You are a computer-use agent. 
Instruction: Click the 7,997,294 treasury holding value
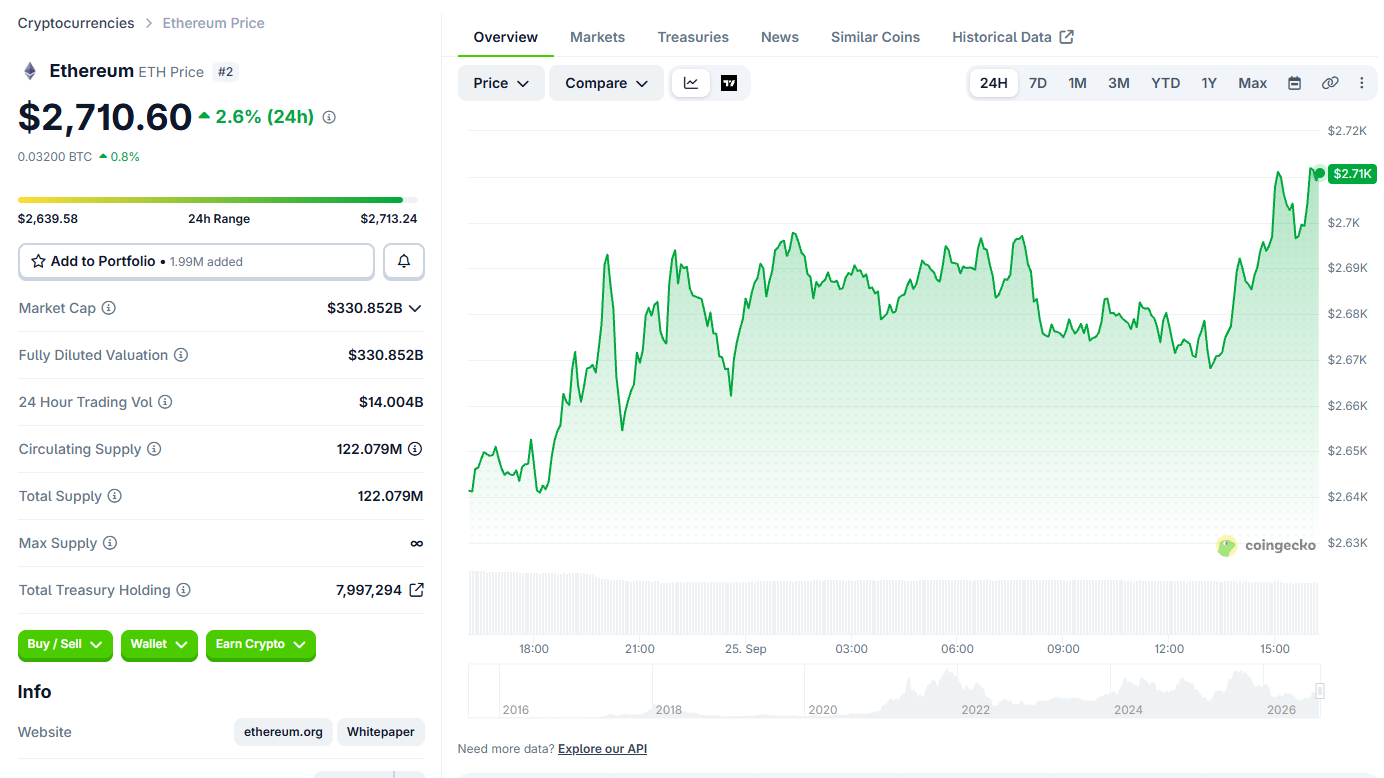pos(369,590)
